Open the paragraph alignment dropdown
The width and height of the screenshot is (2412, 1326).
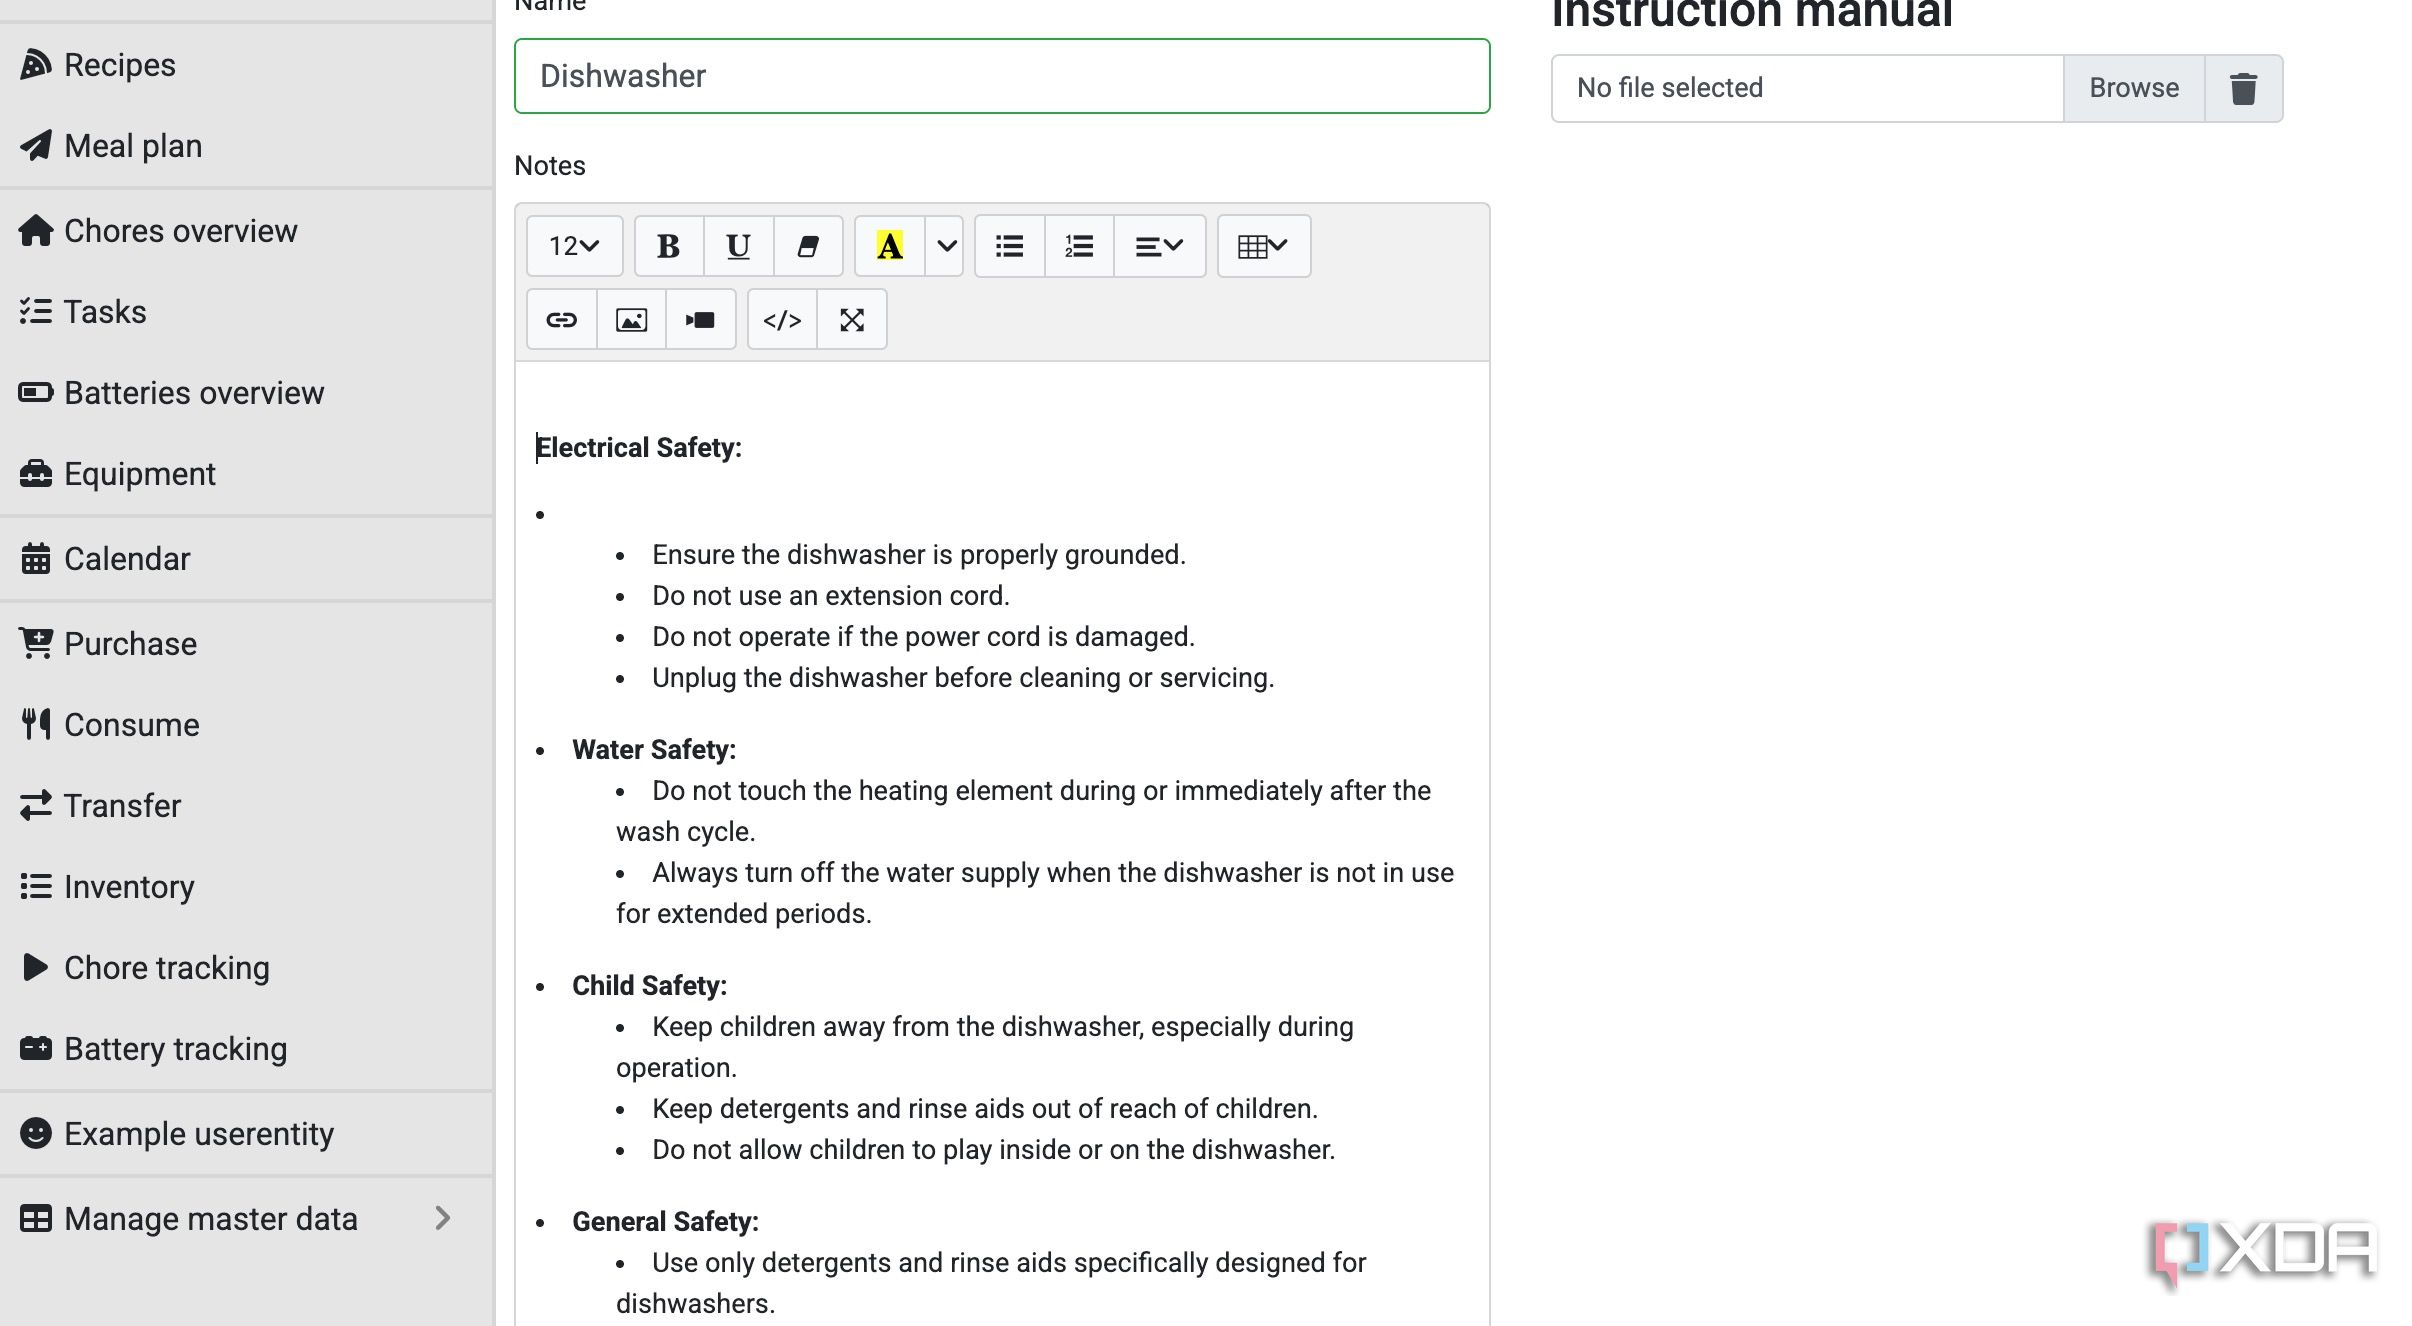pyautogui.click(x=1159, y=246)
